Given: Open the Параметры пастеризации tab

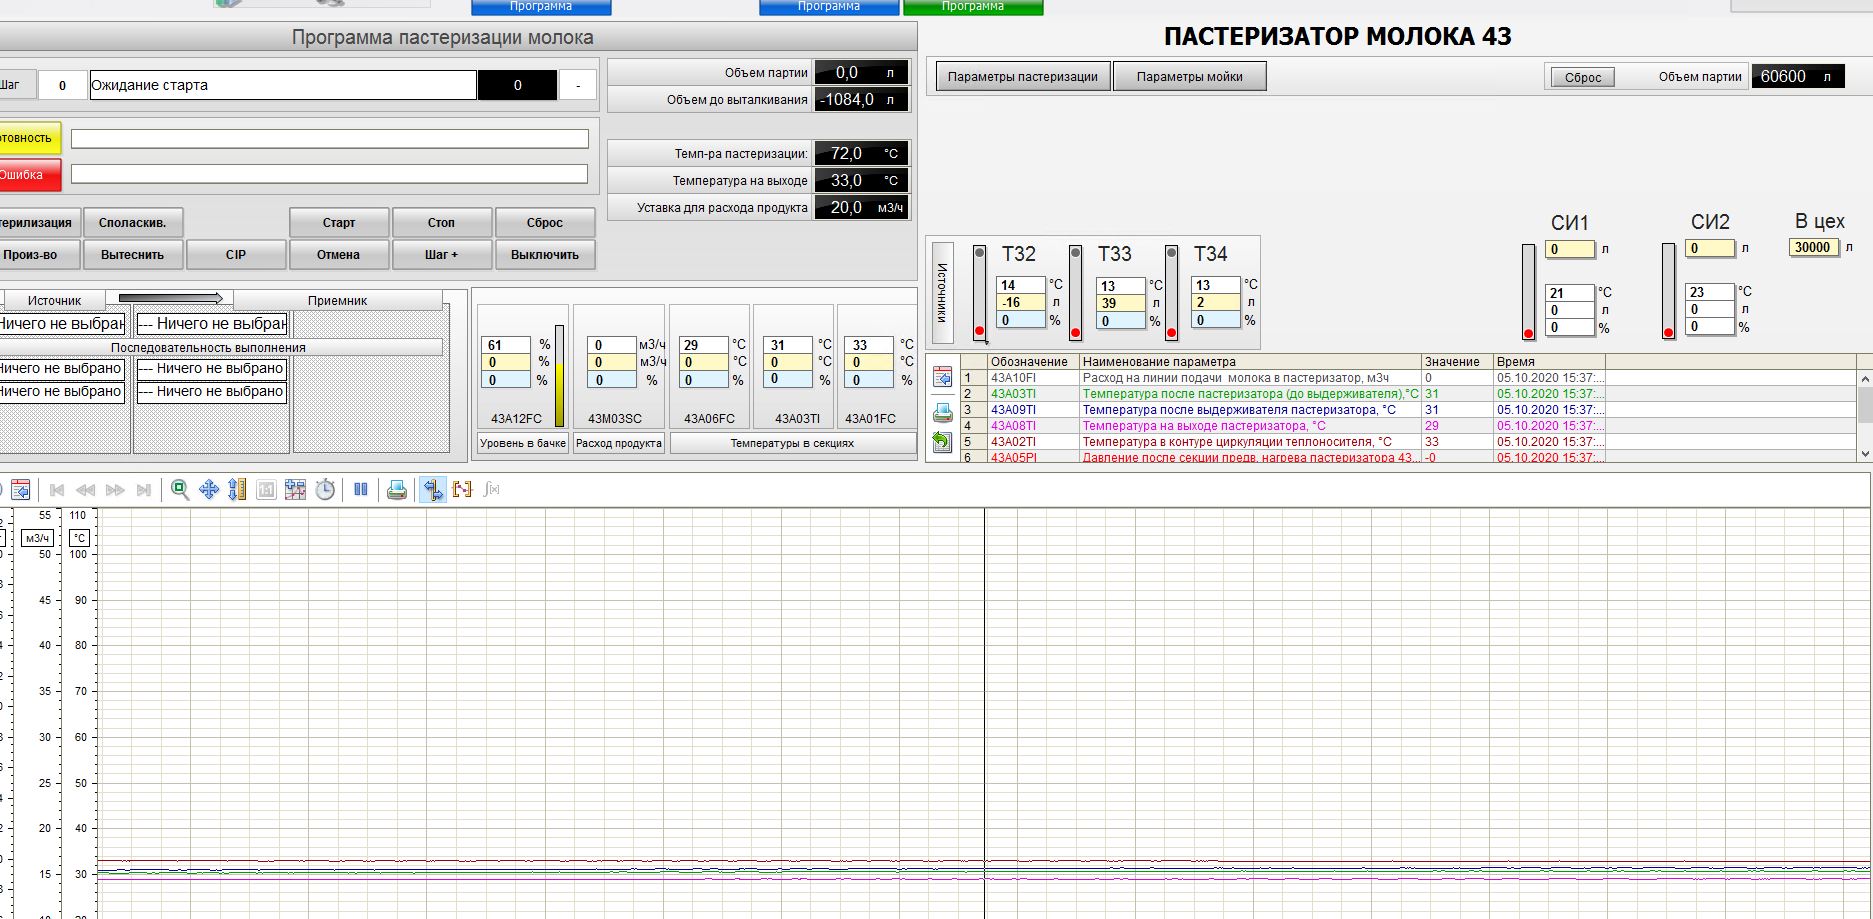Looking at the screenshot, I should 1022,77.
